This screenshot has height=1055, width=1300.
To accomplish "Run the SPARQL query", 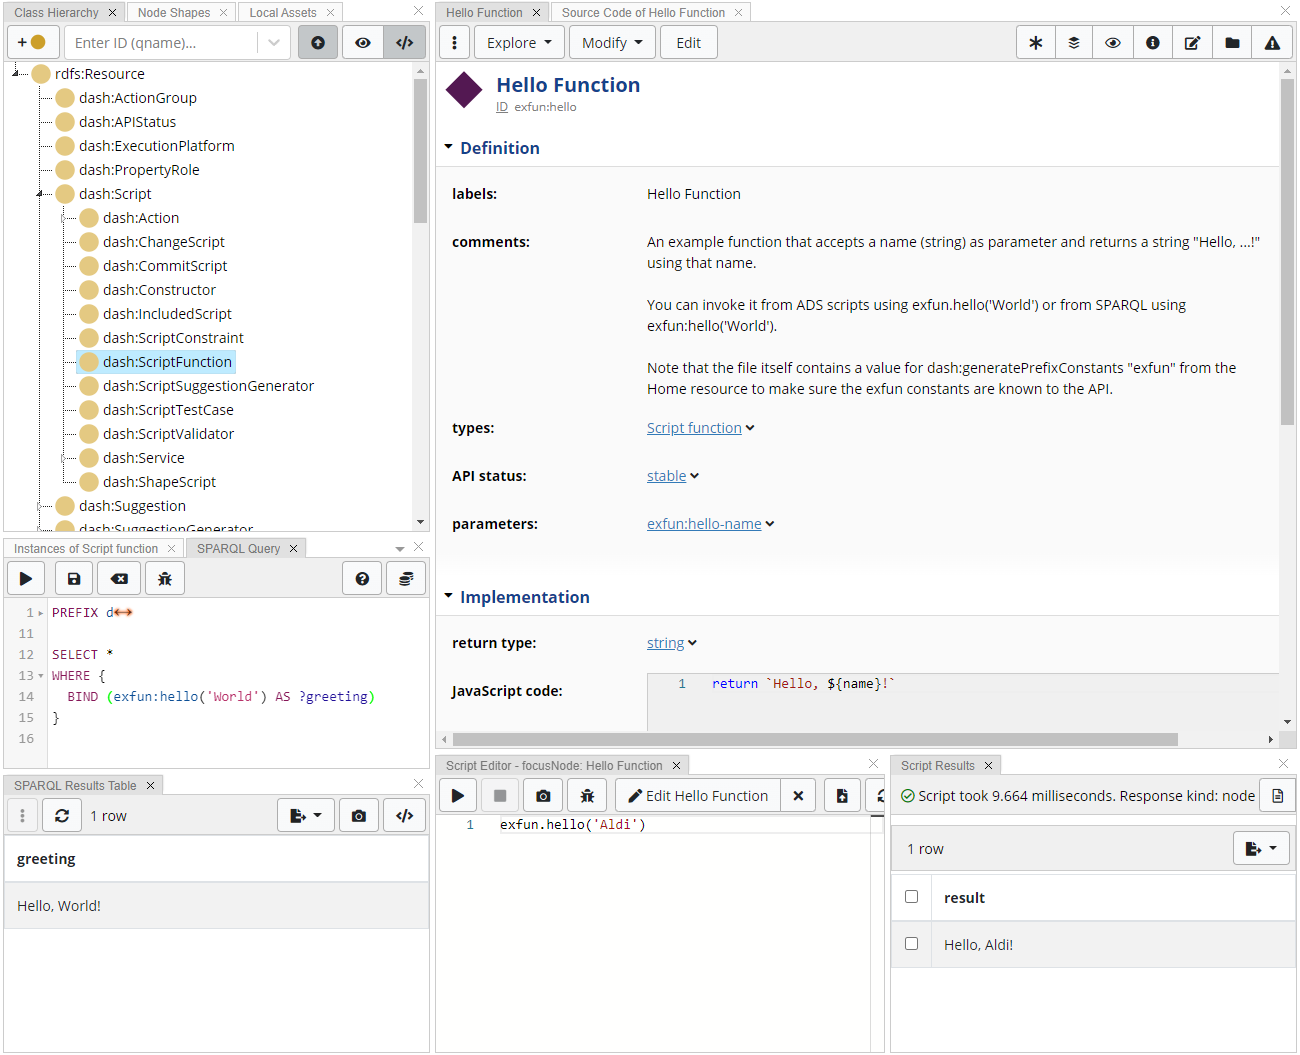I will point(25,578).
